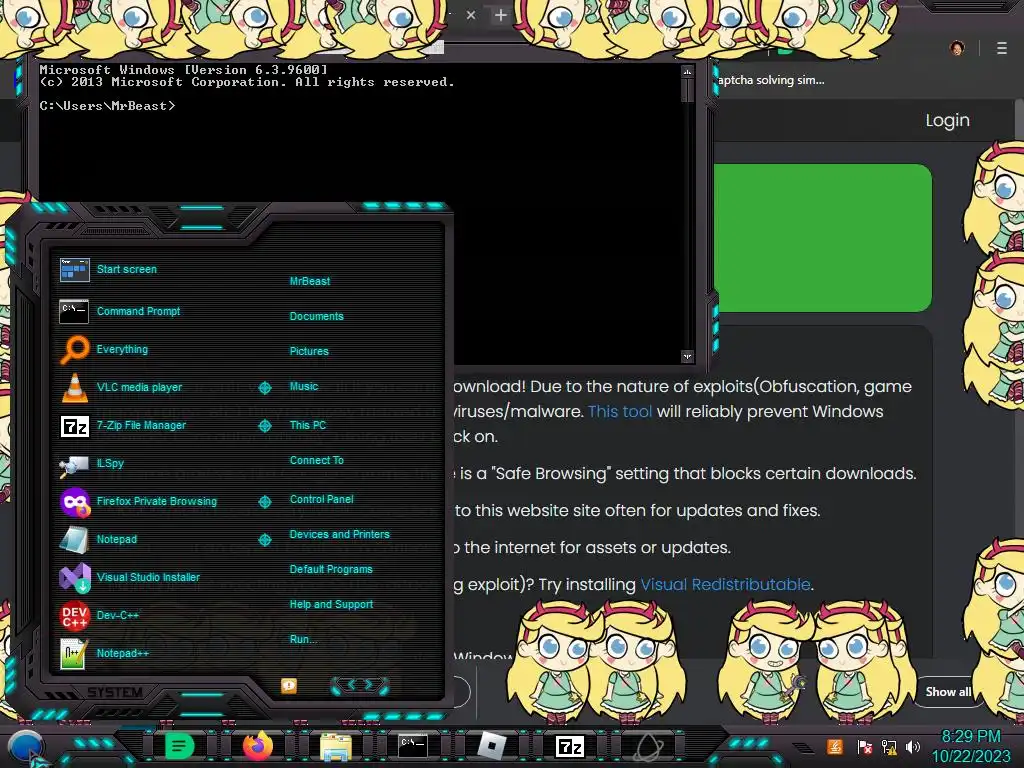Click the Login link on the webpage
This screenshot has width=1024, height=768.
948,120
